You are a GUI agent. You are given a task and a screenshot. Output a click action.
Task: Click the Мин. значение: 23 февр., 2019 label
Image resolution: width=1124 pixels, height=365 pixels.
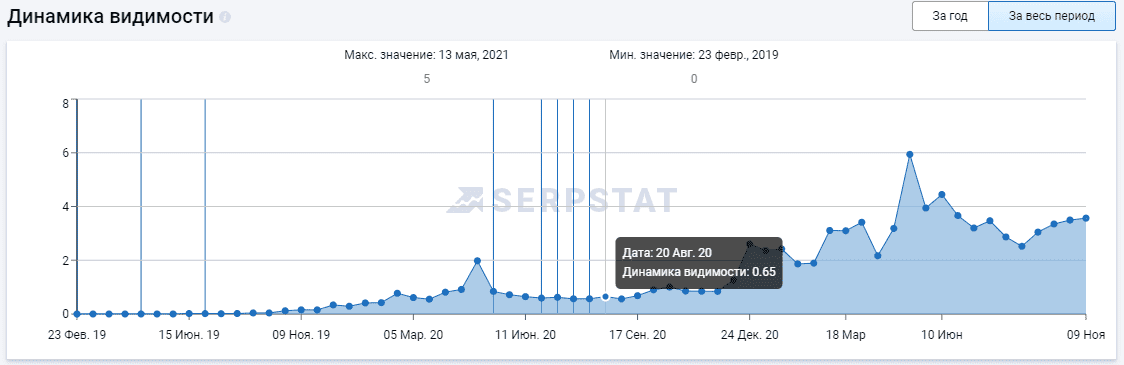click(694, 54)
